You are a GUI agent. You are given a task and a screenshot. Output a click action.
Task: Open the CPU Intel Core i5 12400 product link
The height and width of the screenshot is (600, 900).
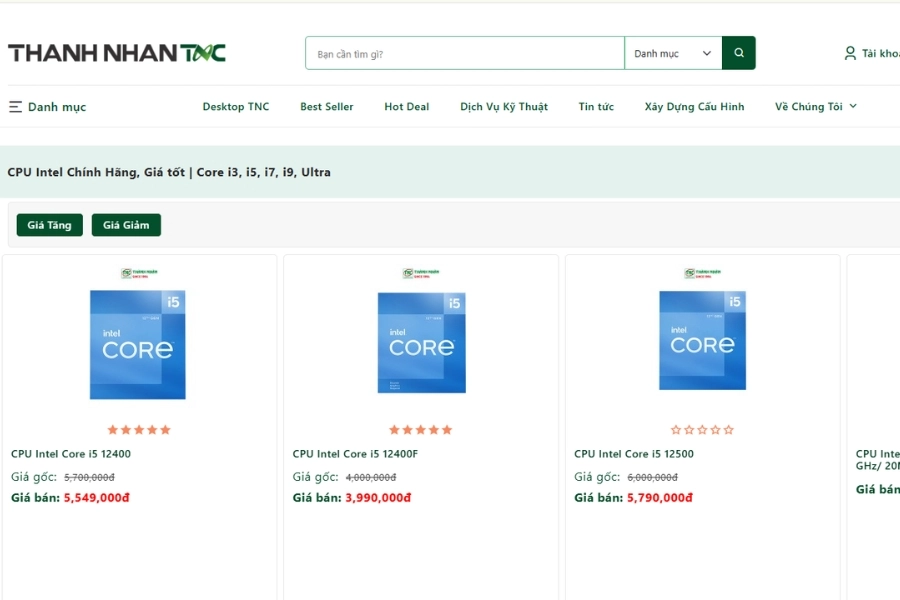click(x=70, y=453)
